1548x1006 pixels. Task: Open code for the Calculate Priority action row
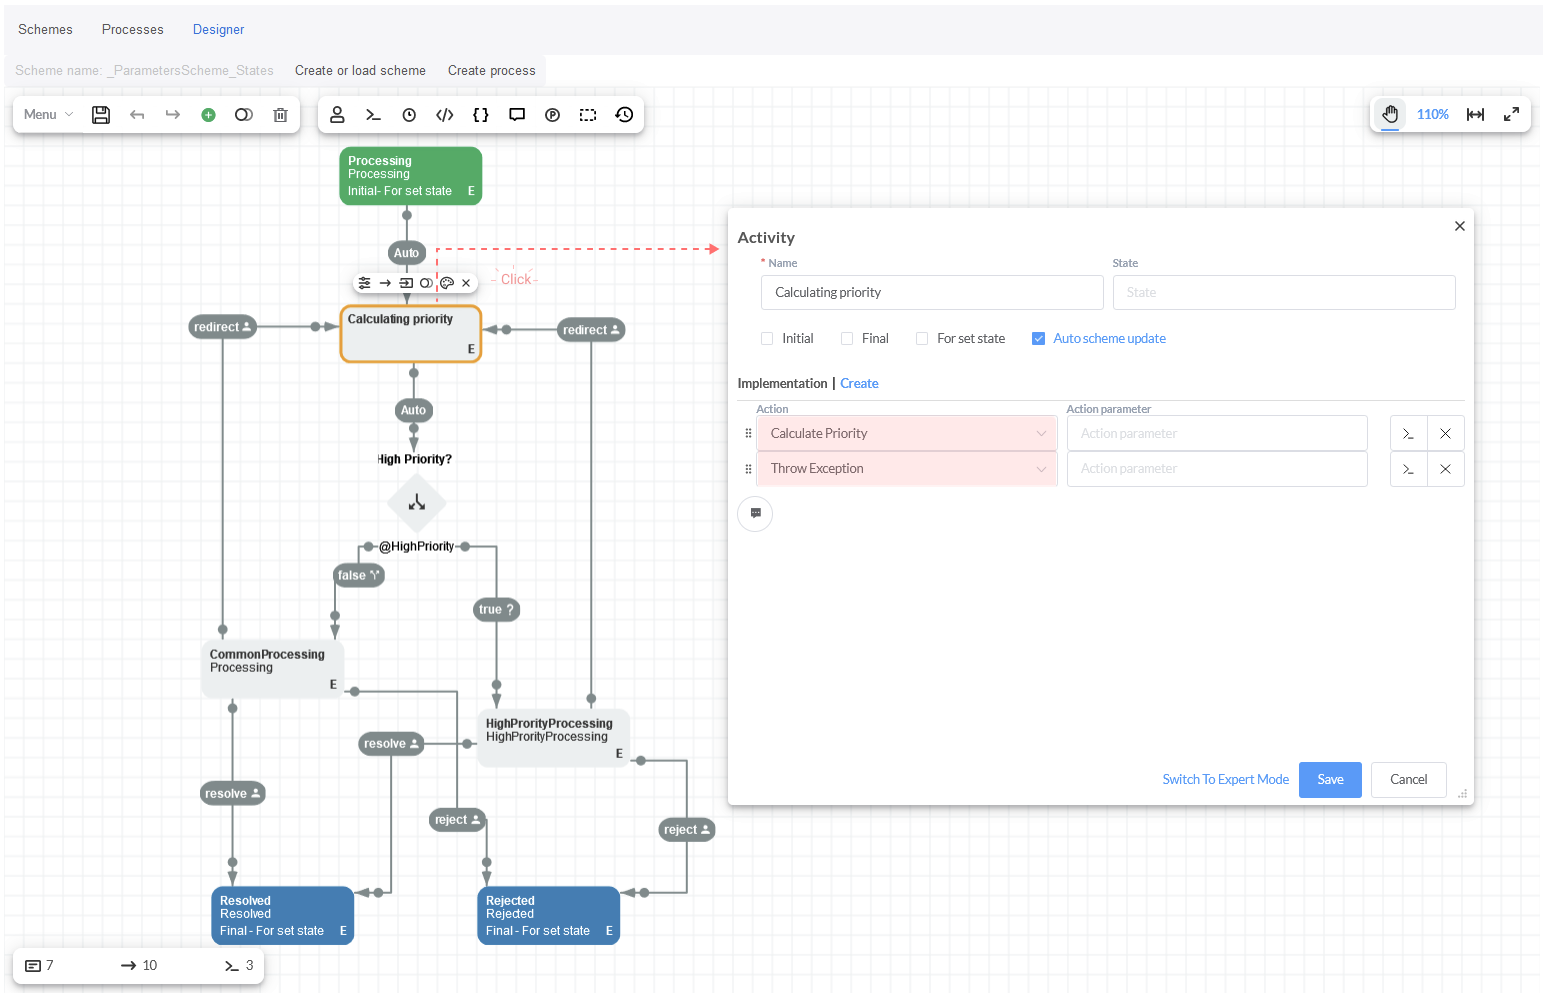tap(1408, 434)
